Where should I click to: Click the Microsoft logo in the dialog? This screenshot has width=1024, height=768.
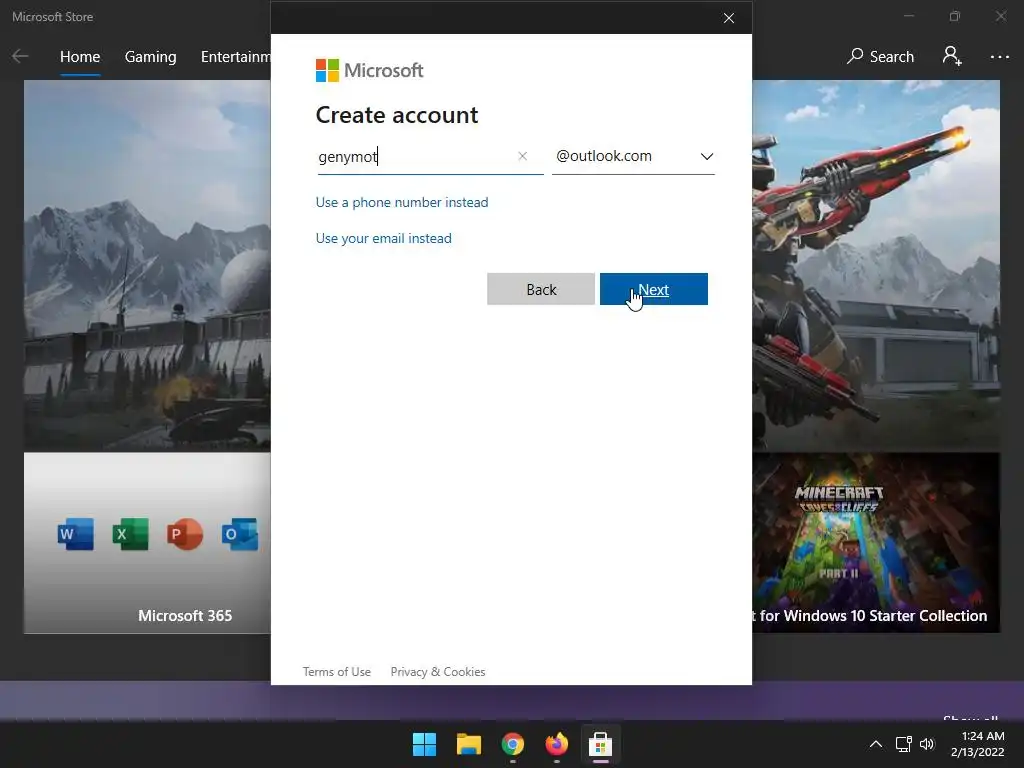coord(370,71)
